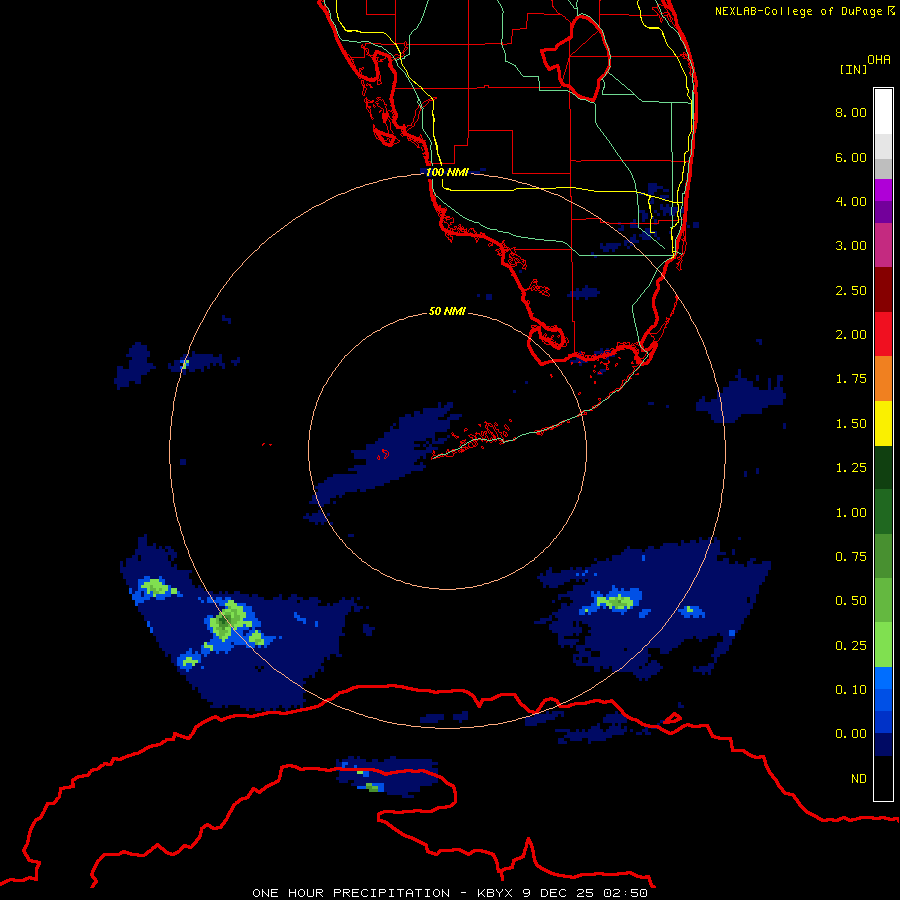
Task: Pick the pink 3.00 legend swatch
Action: click(x=883, y=245)
